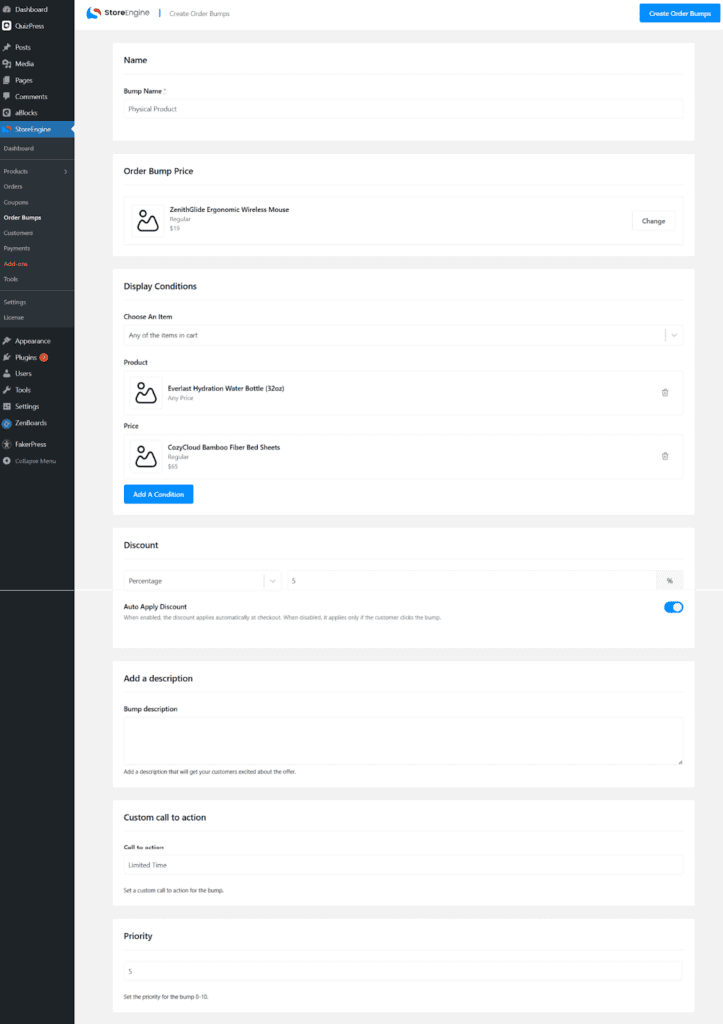Click Change for the bump product

pos(653,221)
